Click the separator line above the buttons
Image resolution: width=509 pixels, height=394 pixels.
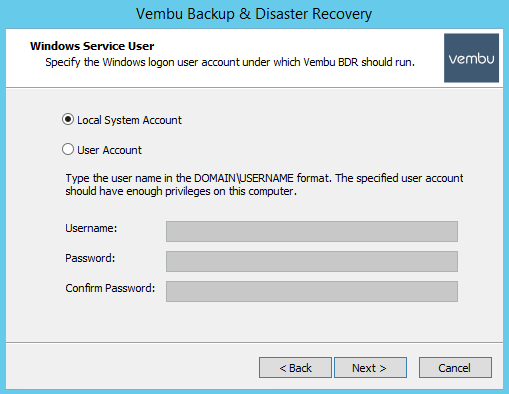pos(254,342)
